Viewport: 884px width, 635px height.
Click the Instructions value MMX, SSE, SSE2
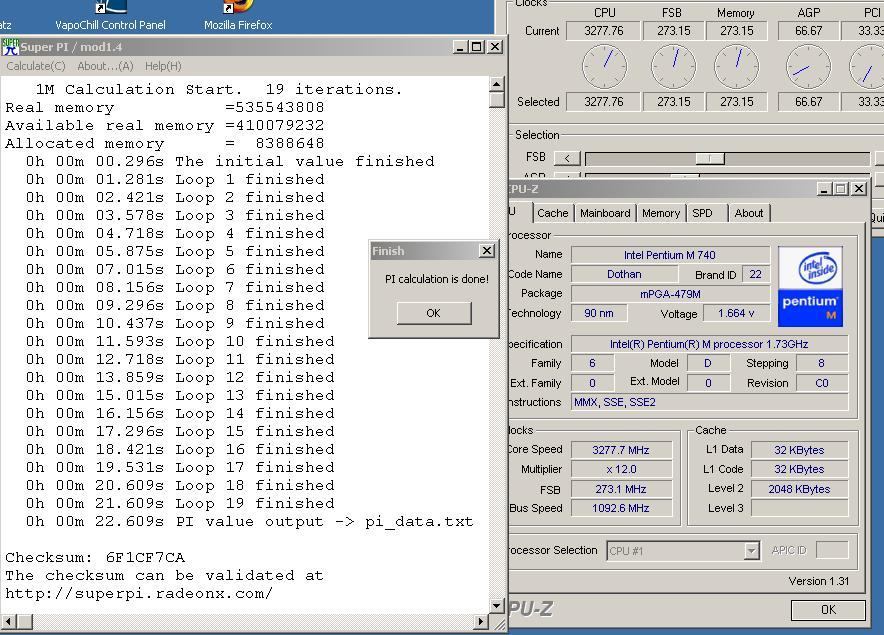[710, 402]
